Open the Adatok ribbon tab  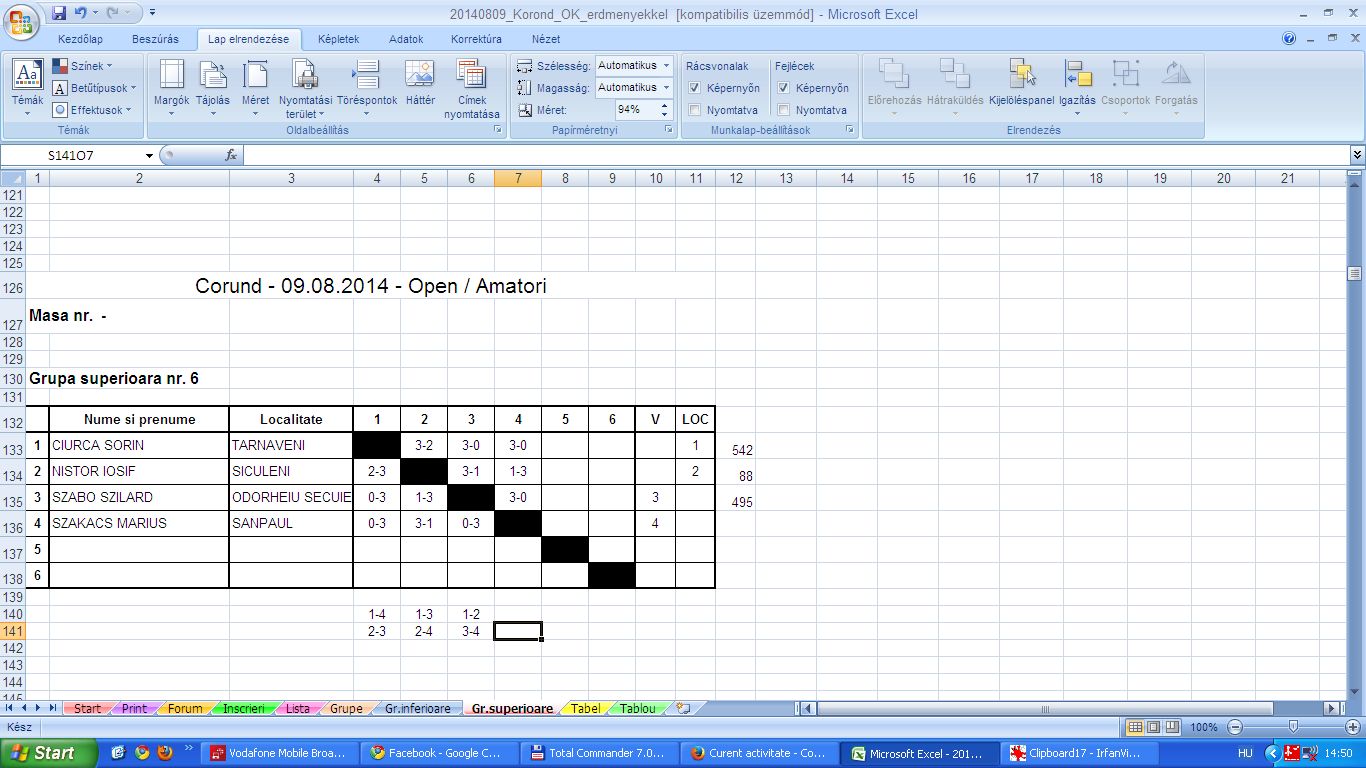406,39
